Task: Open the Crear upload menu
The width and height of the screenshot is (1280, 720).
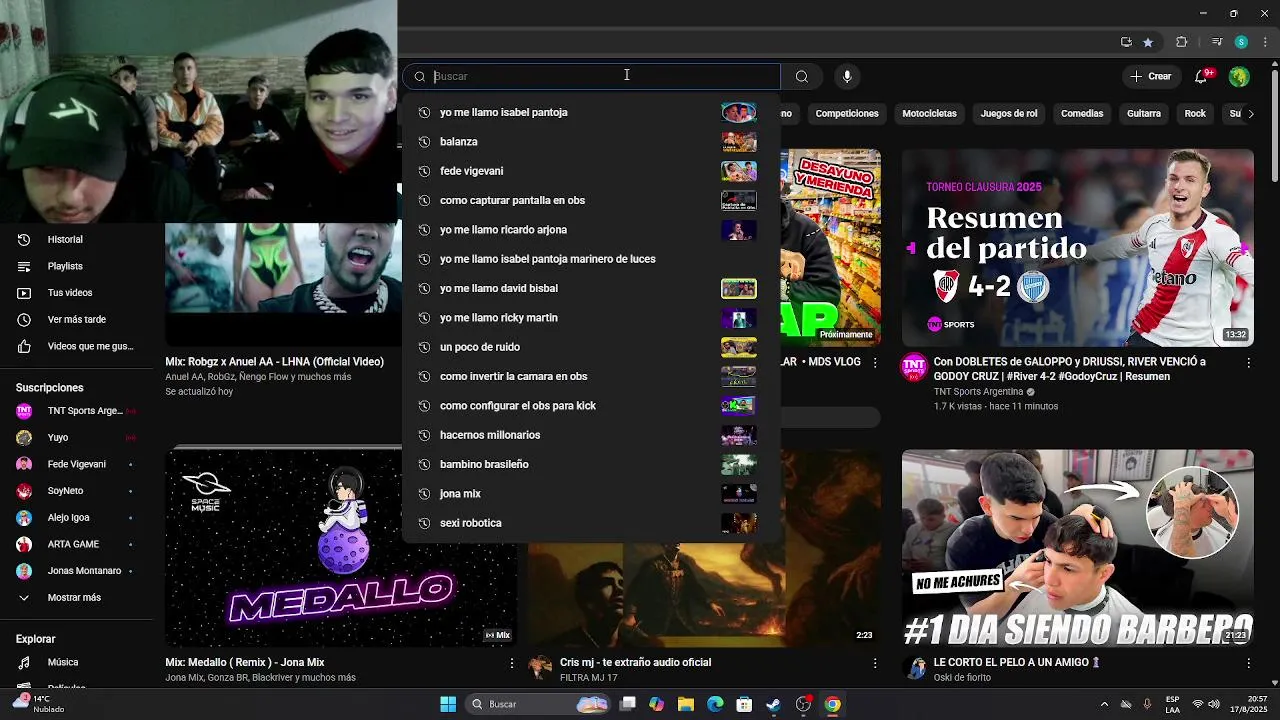Action: (x=1151, y=76)
